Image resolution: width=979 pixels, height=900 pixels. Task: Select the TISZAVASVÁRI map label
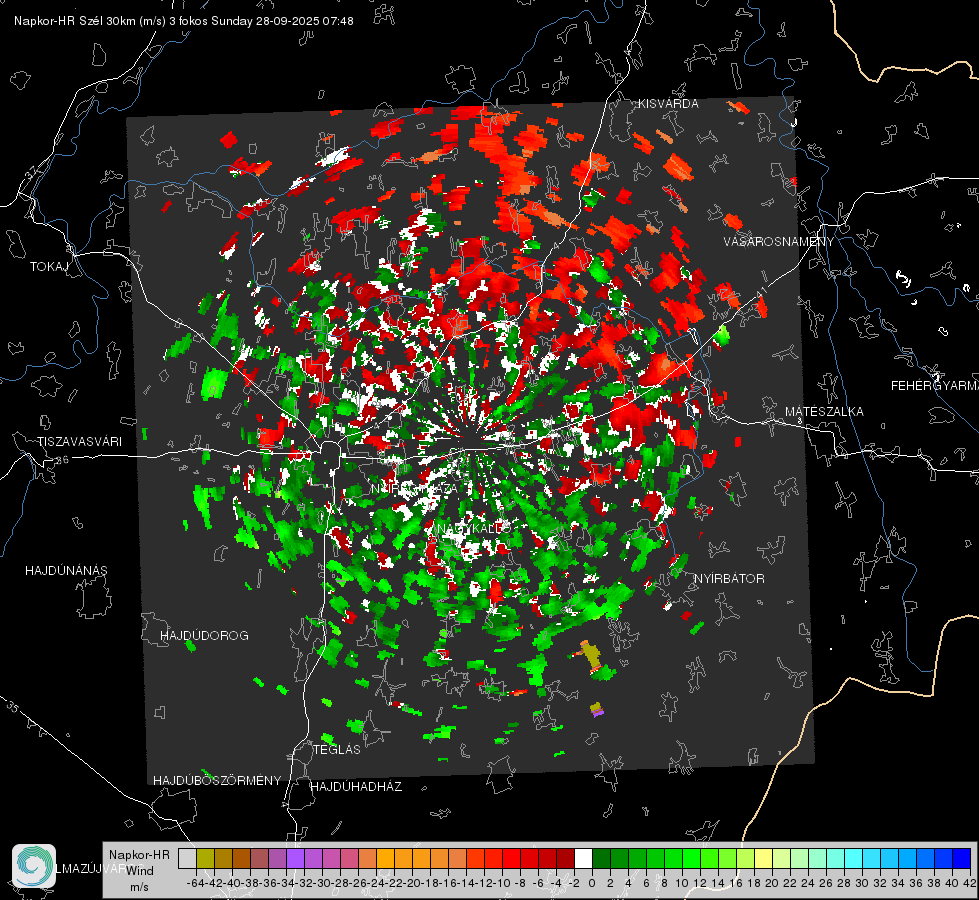[x=79, y=442]
